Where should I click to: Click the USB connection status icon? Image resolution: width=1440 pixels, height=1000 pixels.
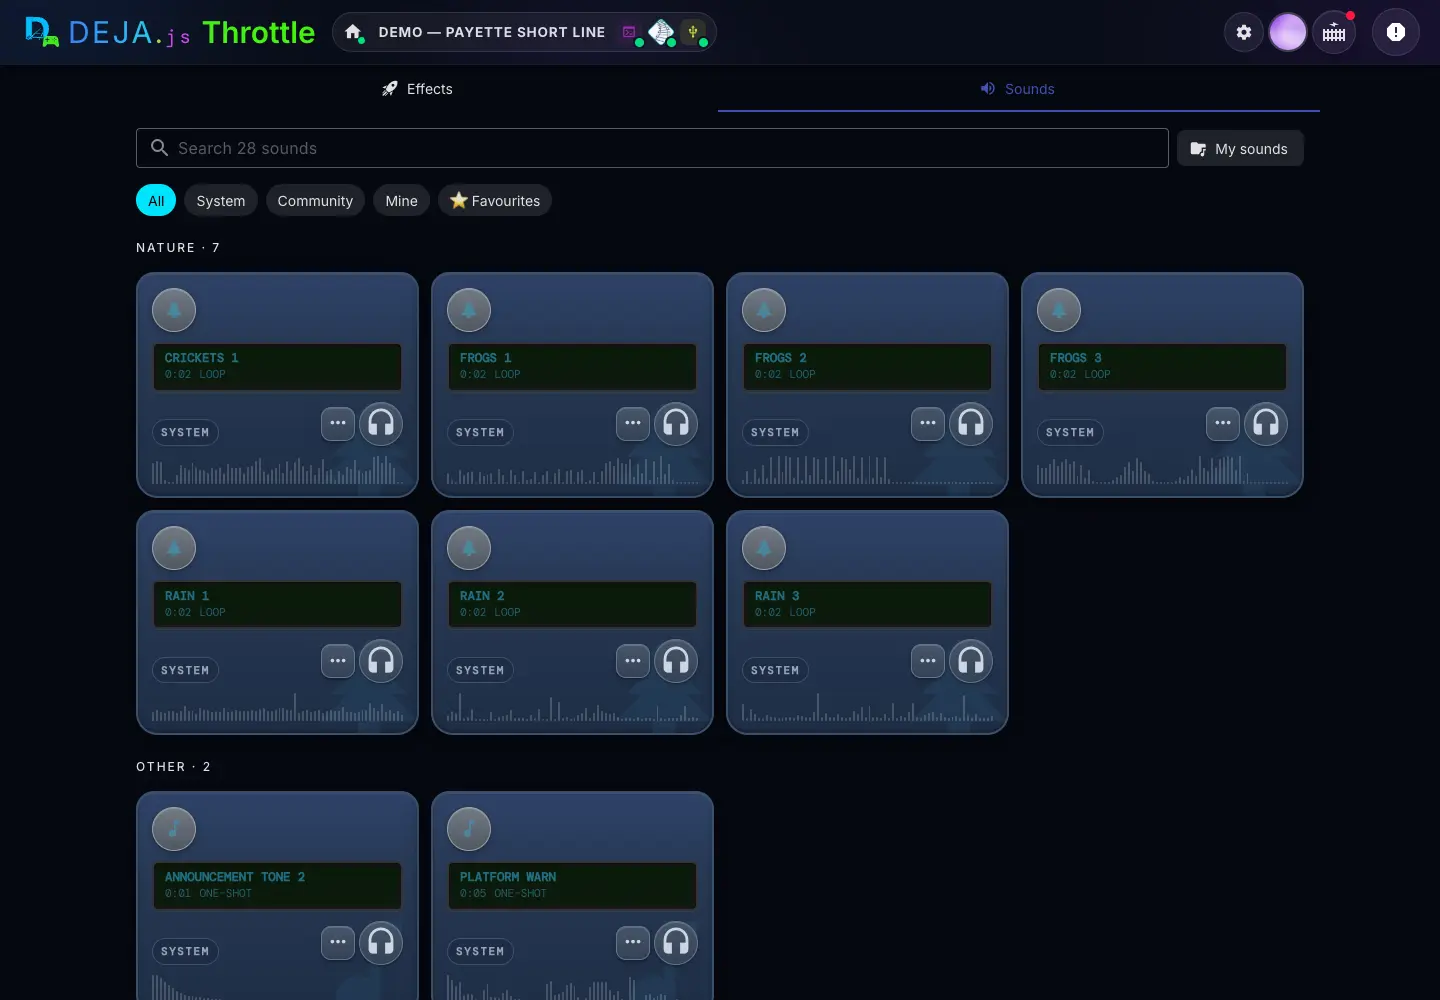[x=693, y=32]
